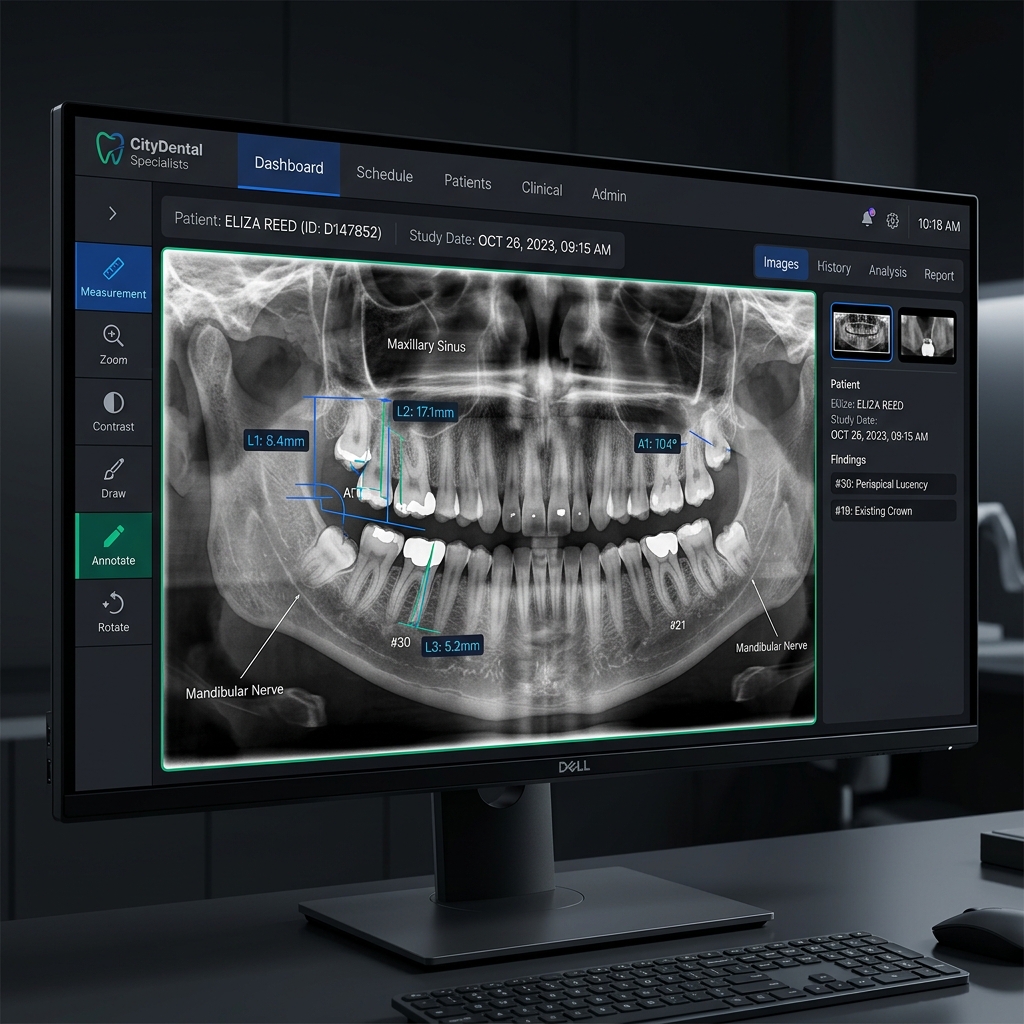
Task: Select the Draw pen tool
Action: click(114, 479)
